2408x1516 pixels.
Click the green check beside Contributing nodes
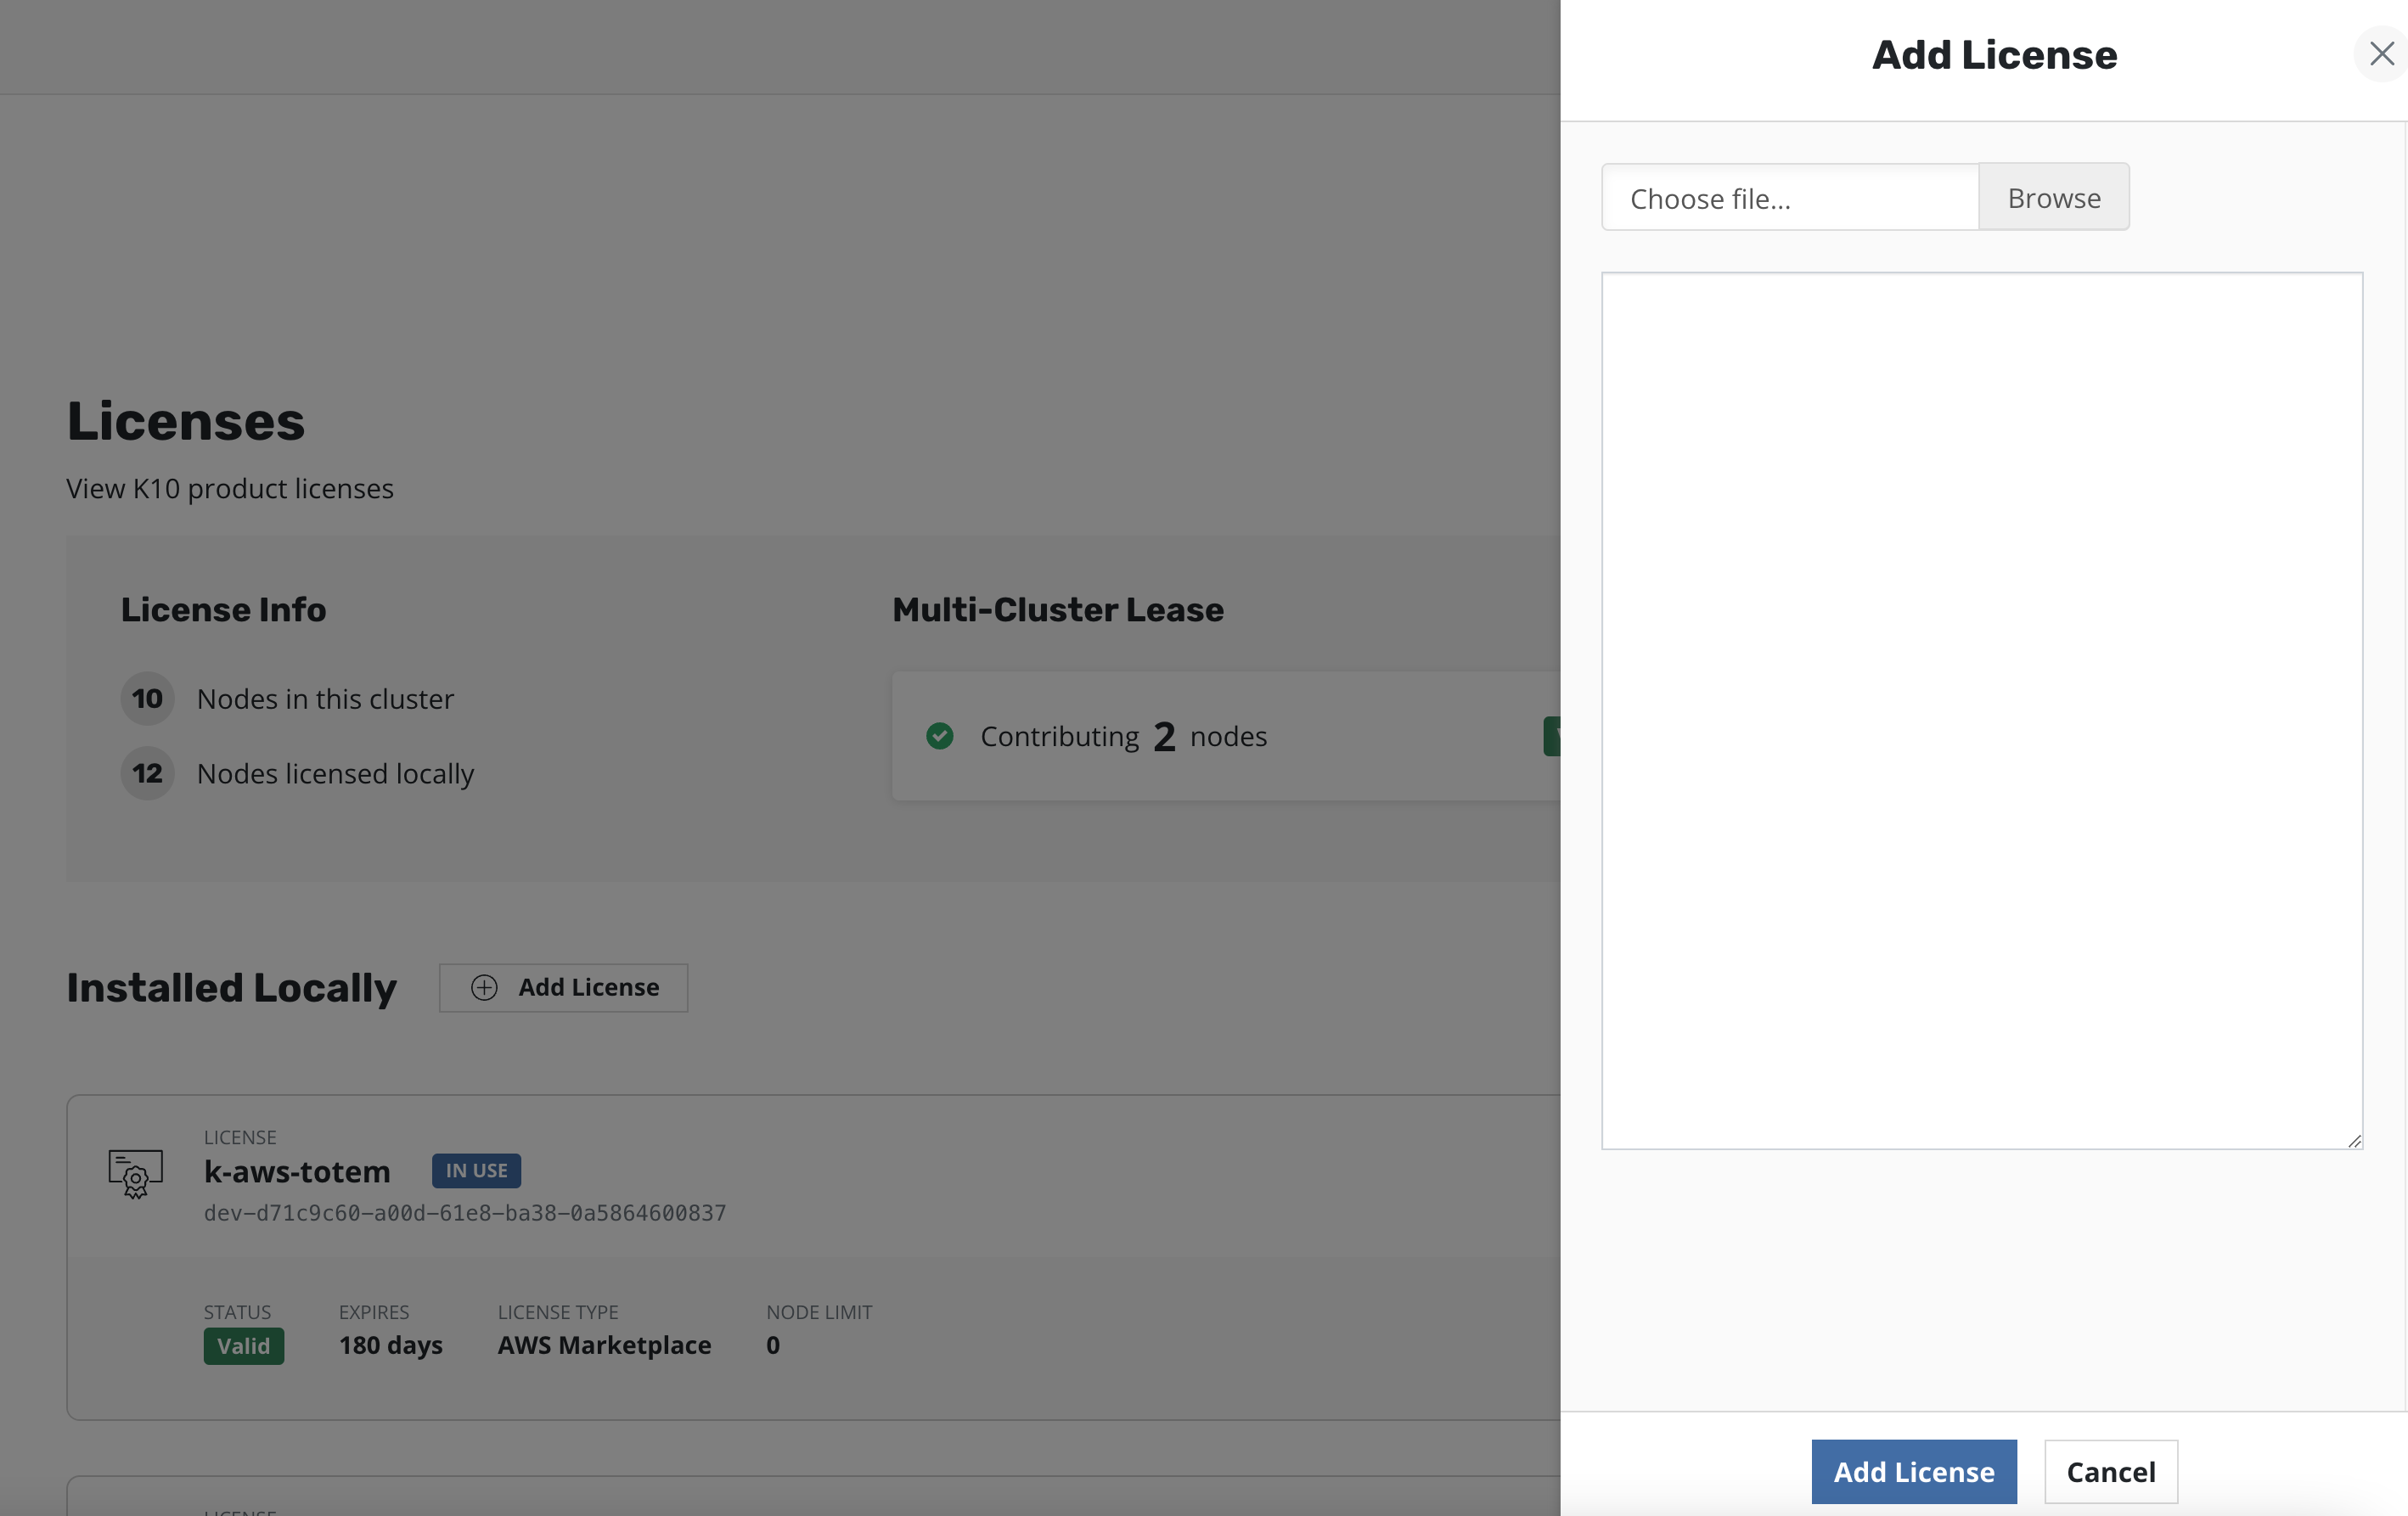(940, 736)
